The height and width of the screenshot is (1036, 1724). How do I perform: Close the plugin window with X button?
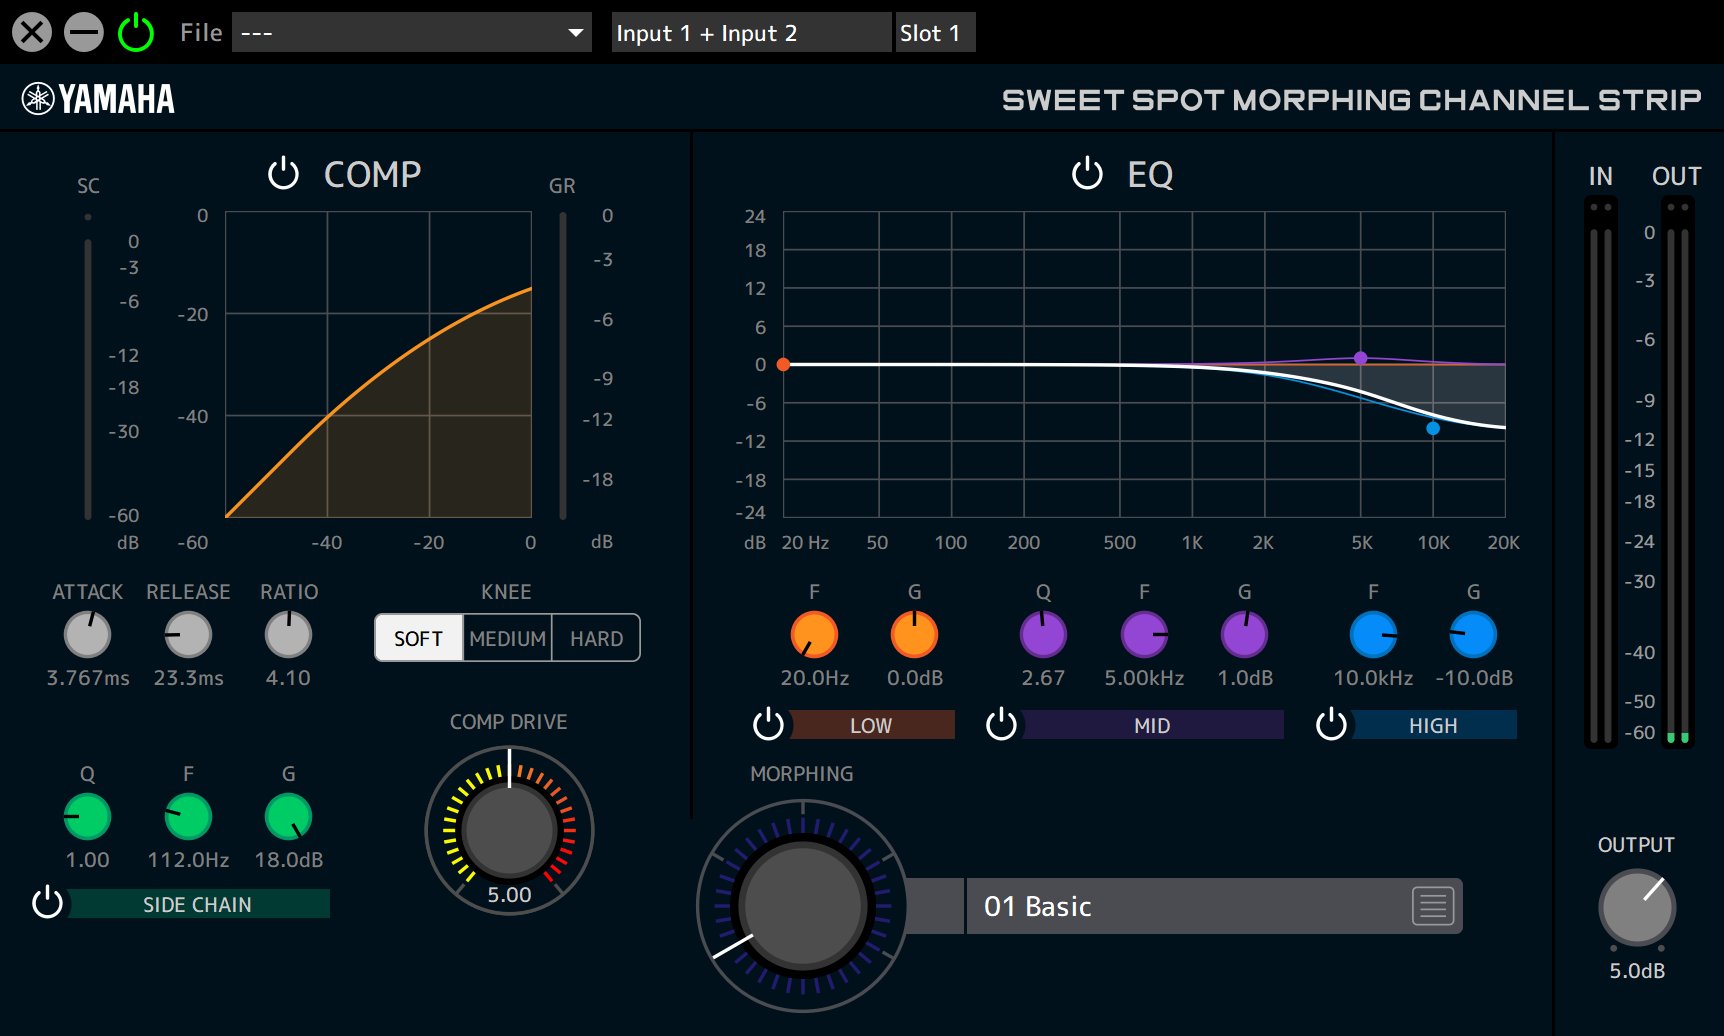pos(32,33)
